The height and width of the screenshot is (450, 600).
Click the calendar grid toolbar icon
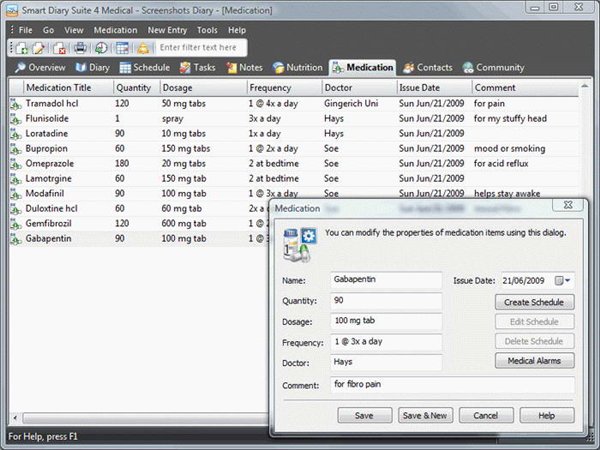pos(122,48)
